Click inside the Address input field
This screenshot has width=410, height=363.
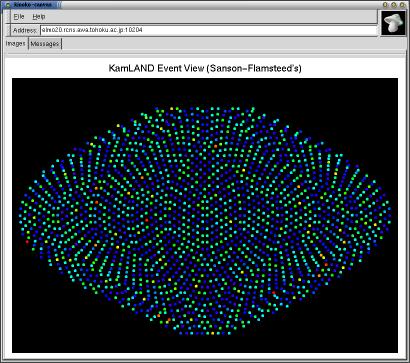[x=209, y=30]
